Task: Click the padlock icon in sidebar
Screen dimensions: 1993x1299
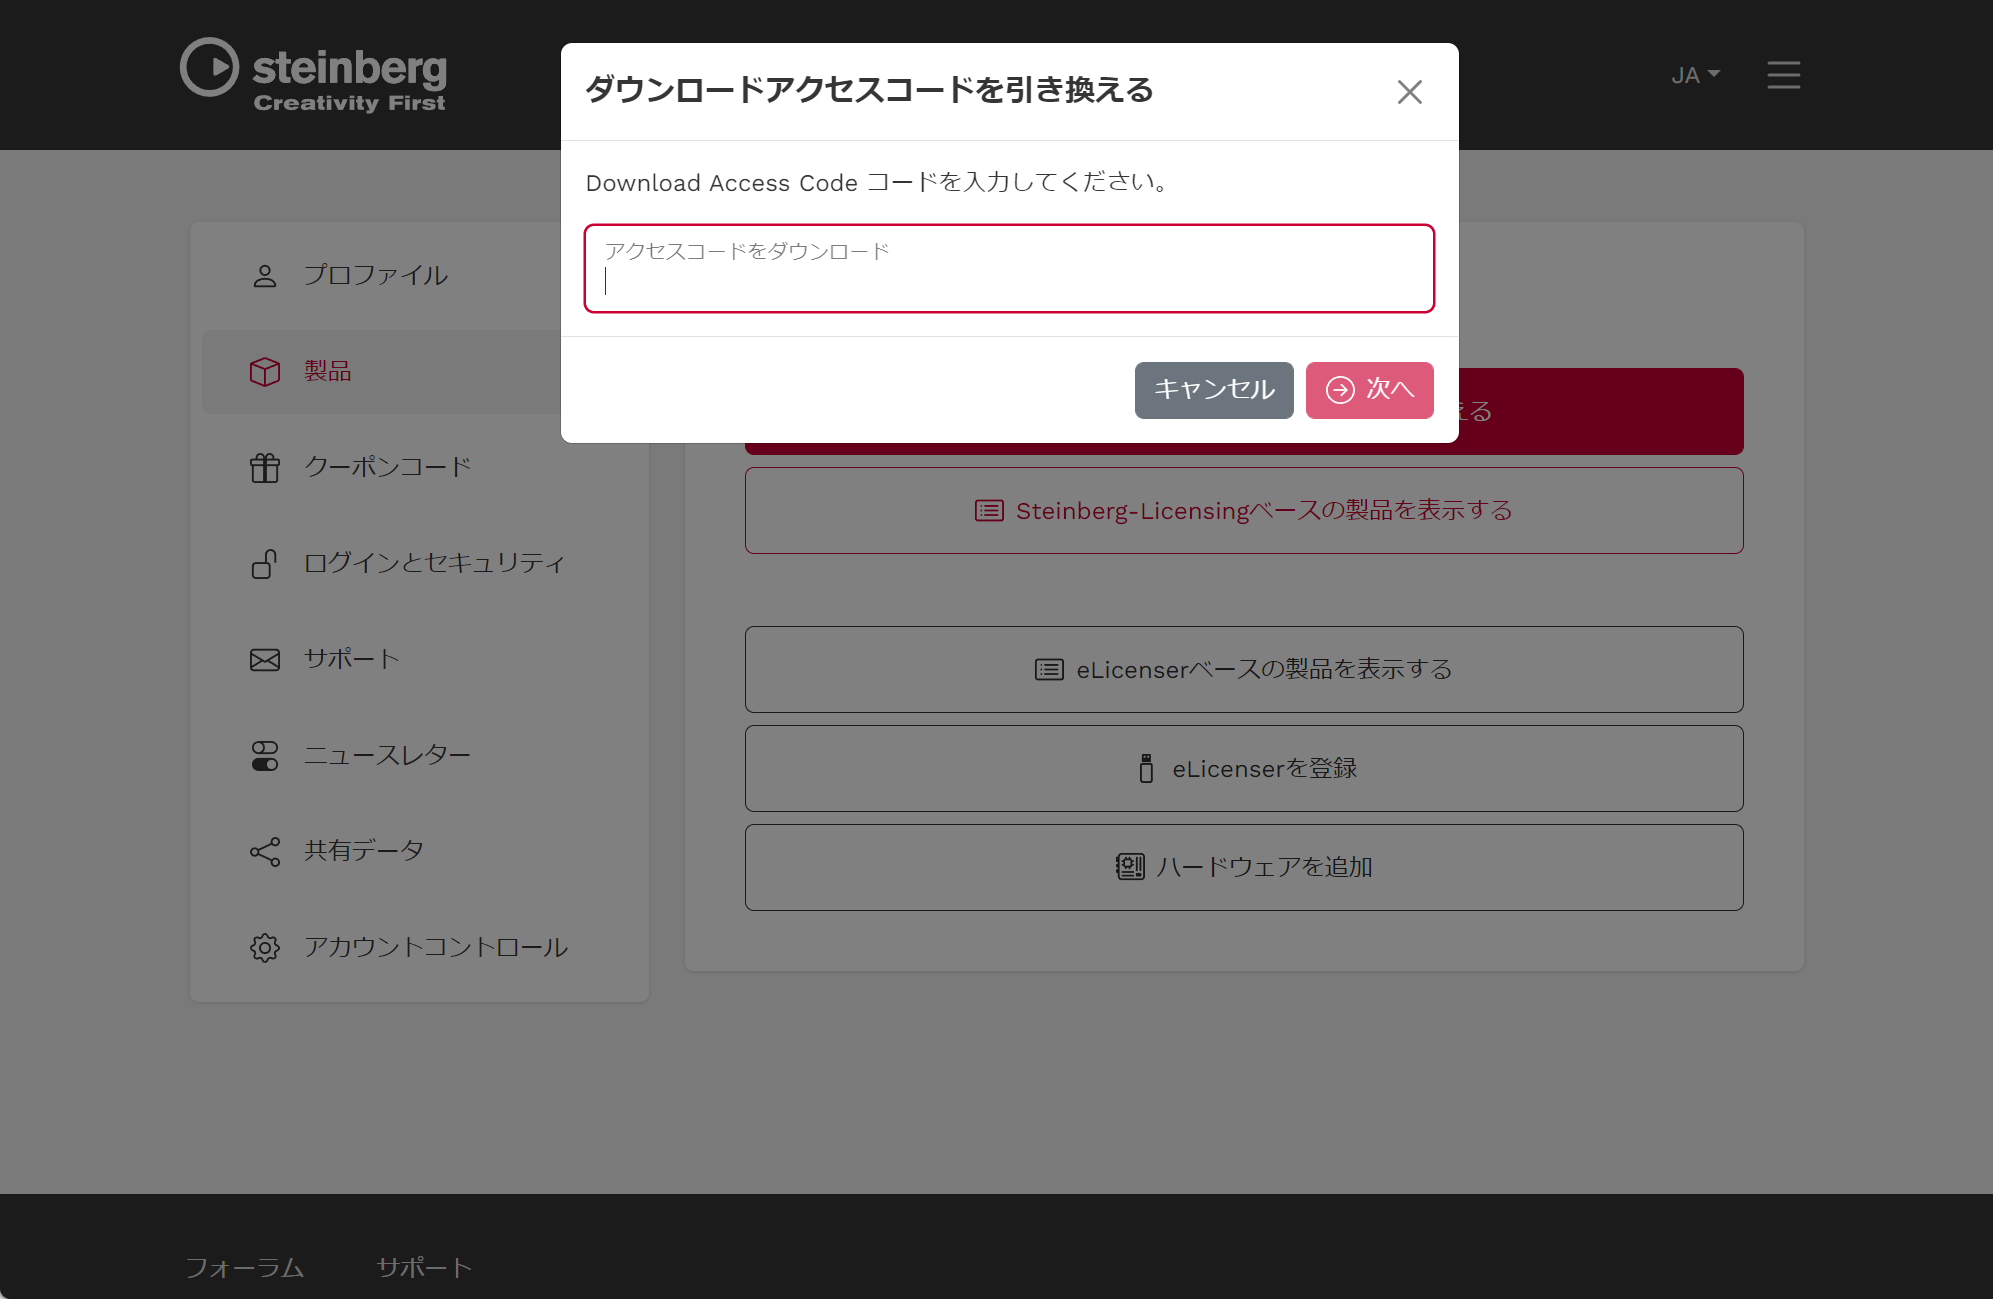Action: pos(265,564)
